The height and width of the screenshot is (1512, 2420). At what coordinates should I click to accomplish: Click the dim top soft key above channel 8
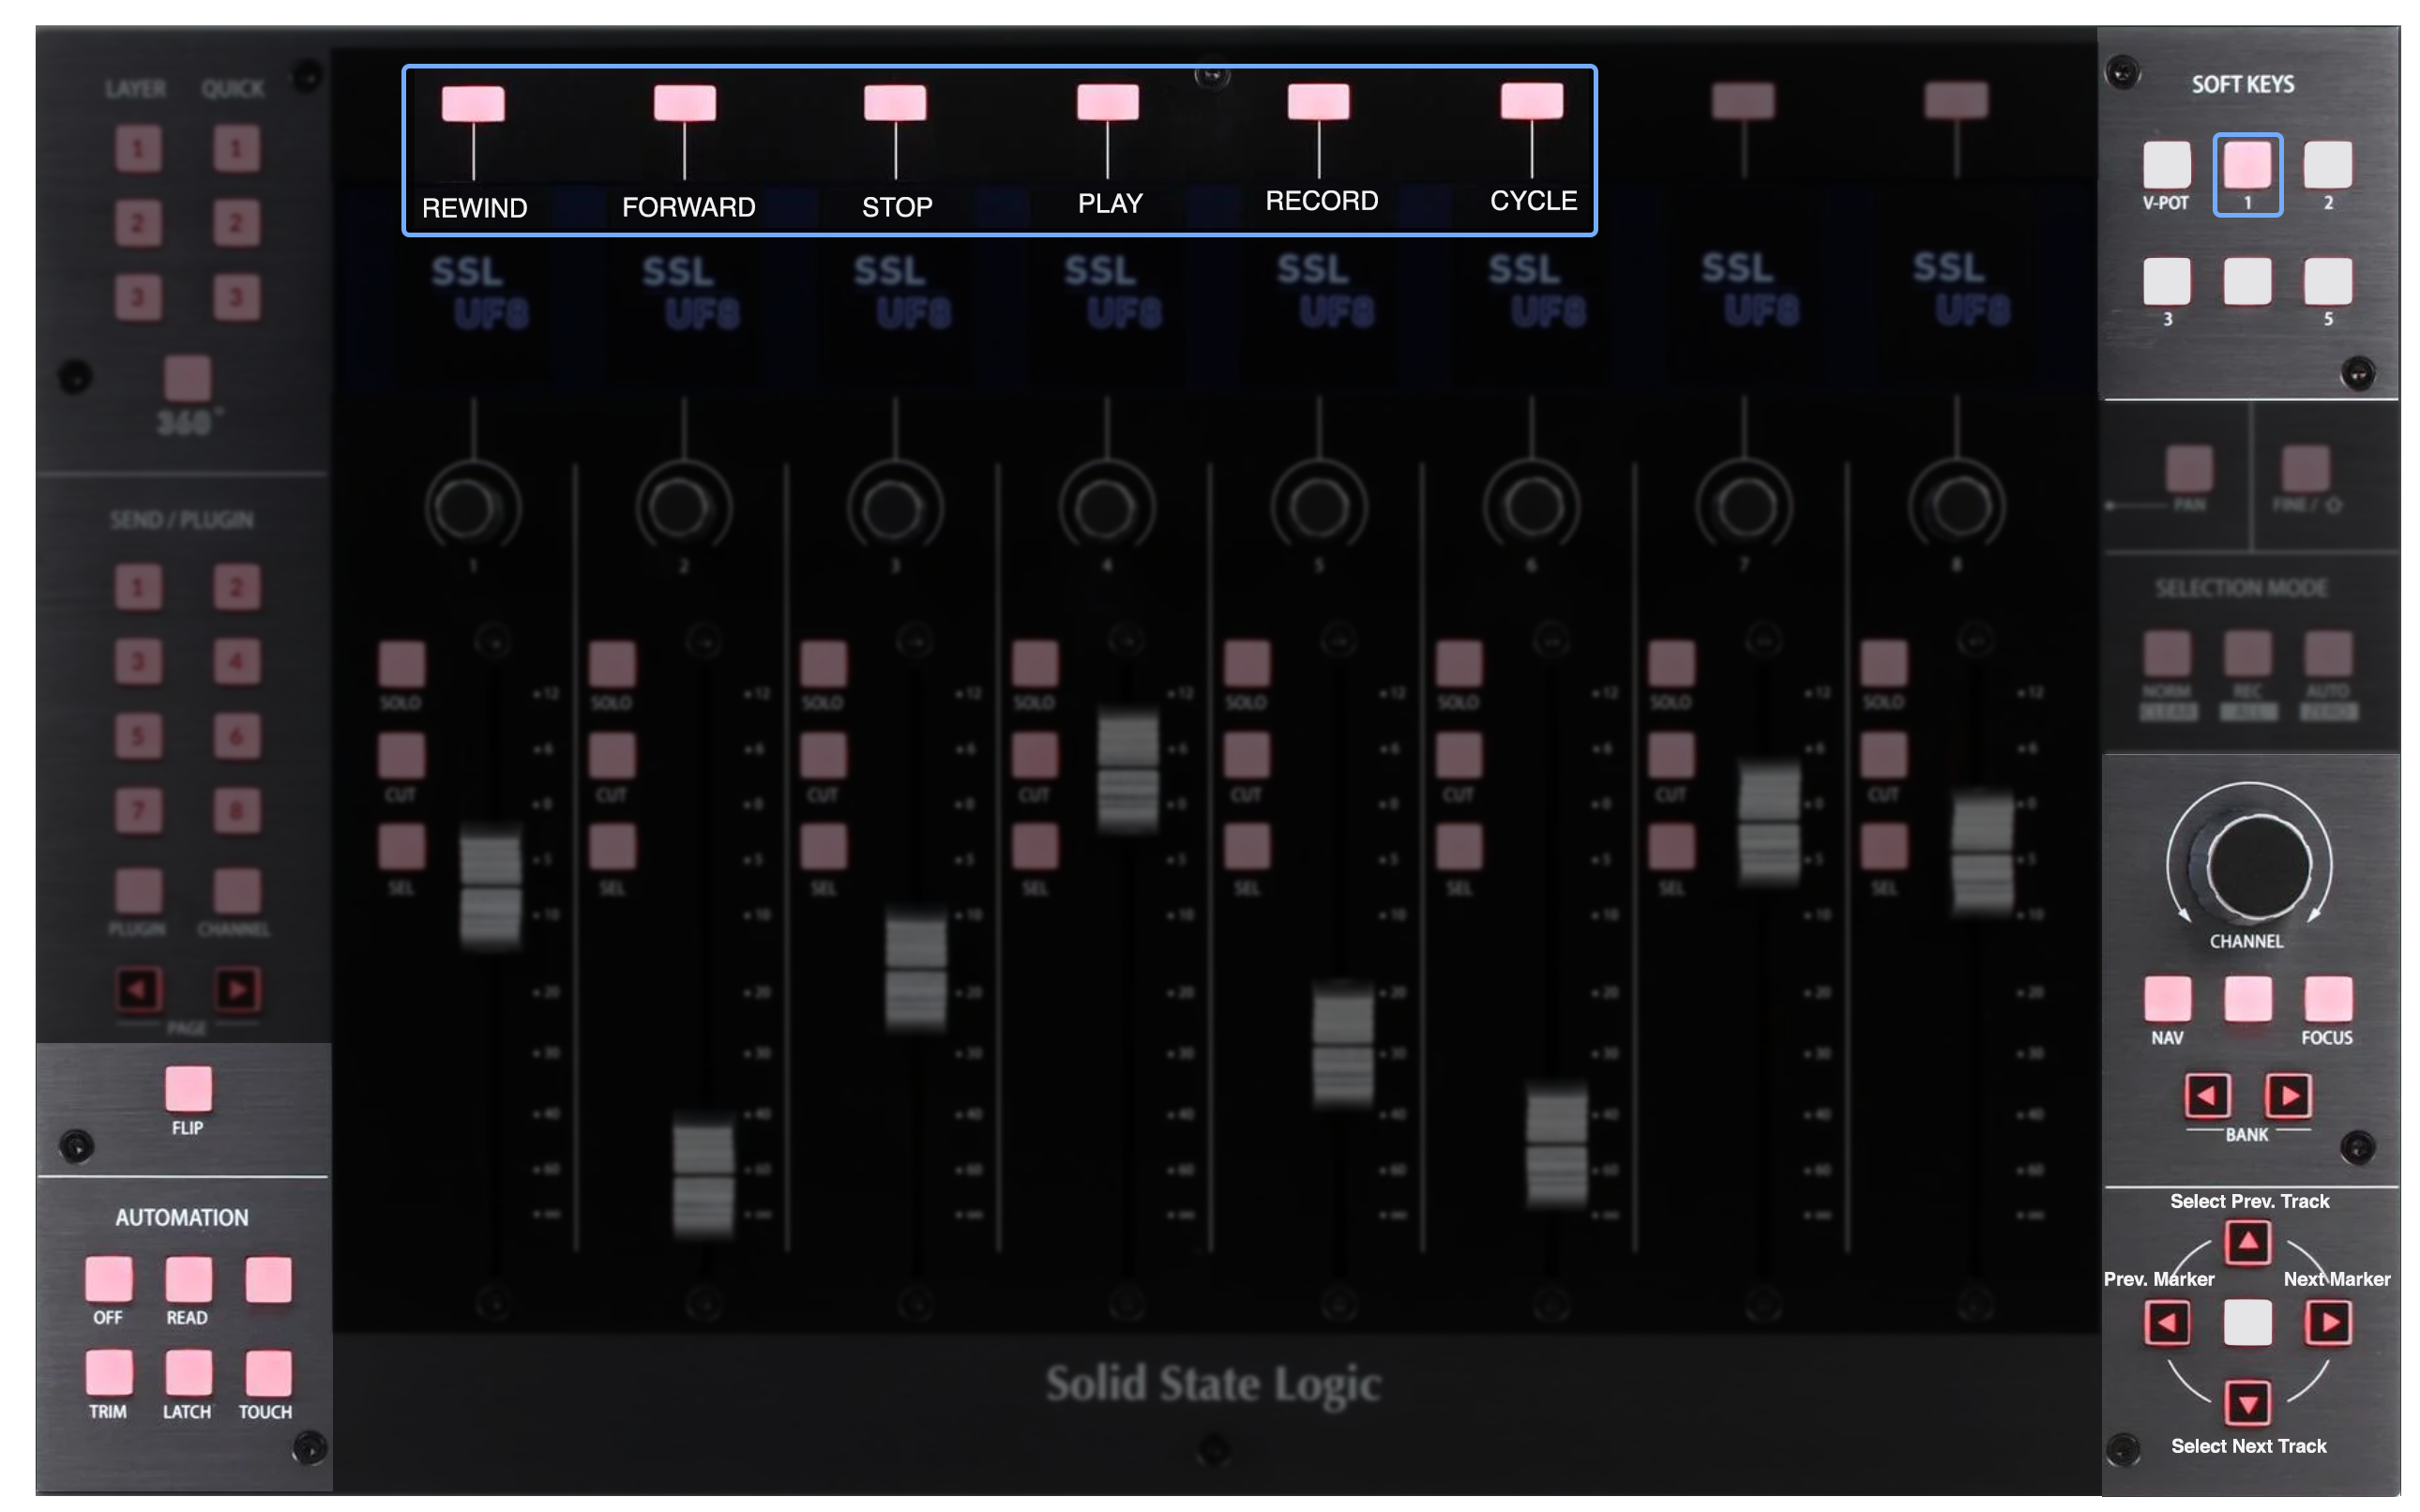point(1955,100)
